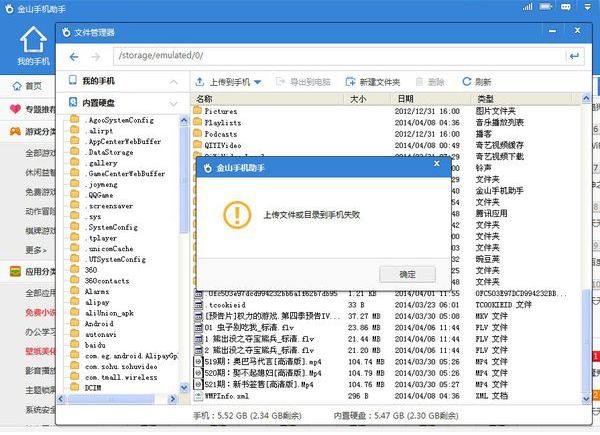Click the 上传到手机 upload icon
This screenshot has height=435, width=600.
199,81
